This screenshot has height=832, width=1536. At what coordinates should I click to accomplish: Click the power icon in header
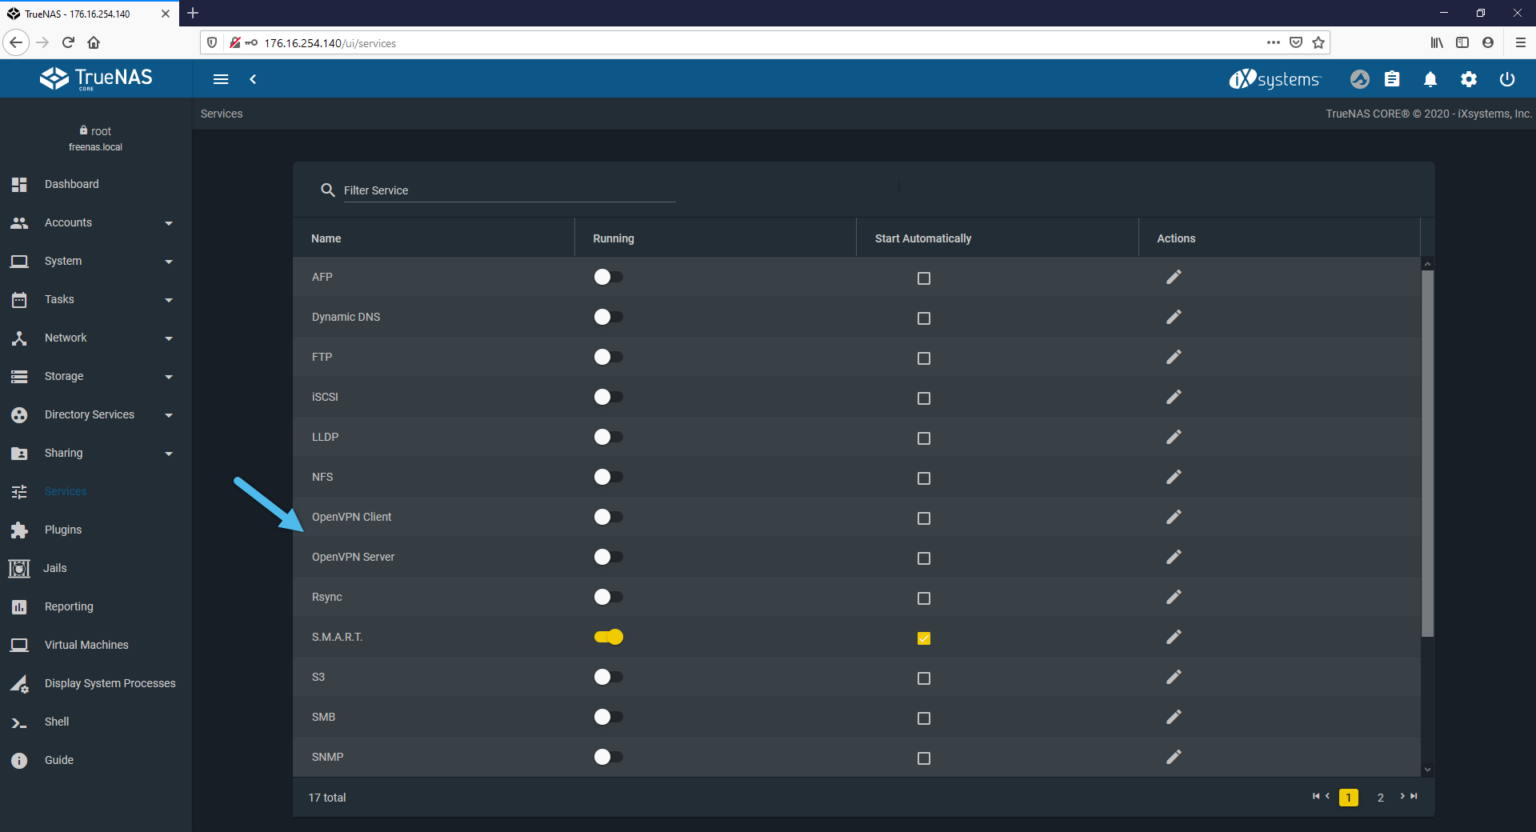(1507, 79)
